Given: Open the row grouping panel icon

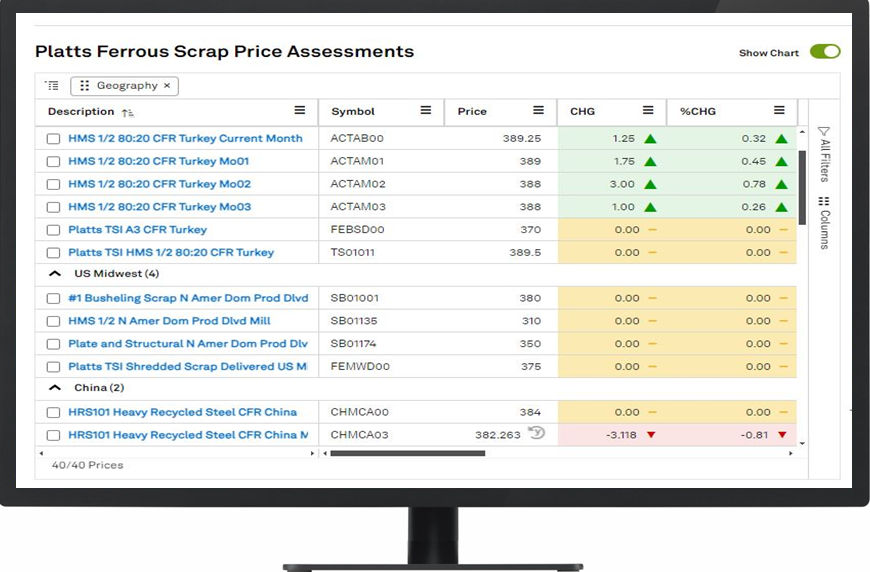Looking at the screenshot, I should [52, 85].
